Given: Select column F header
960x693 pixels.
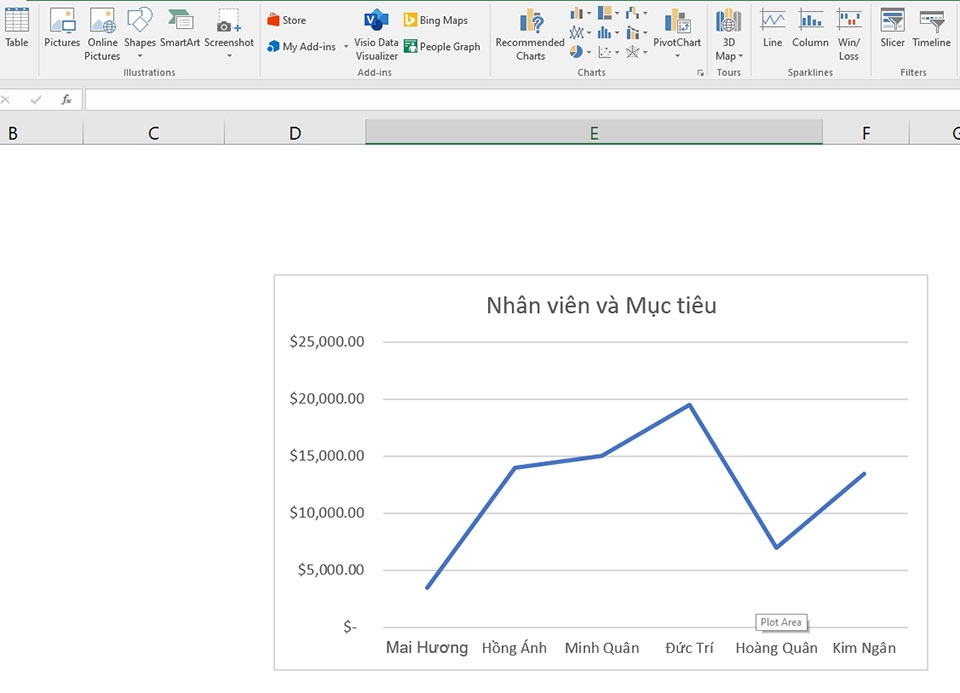Looking at the screenshot, I should click(x=866, y=133).
